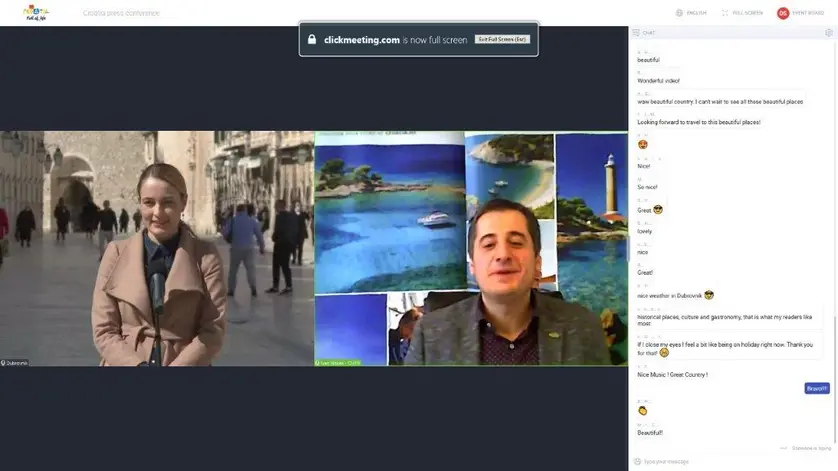Image resolution: width=838 pixels, height=471 pixels.
Task: Click the Croatia Full of Life logo
Action: tap(36, 13)
